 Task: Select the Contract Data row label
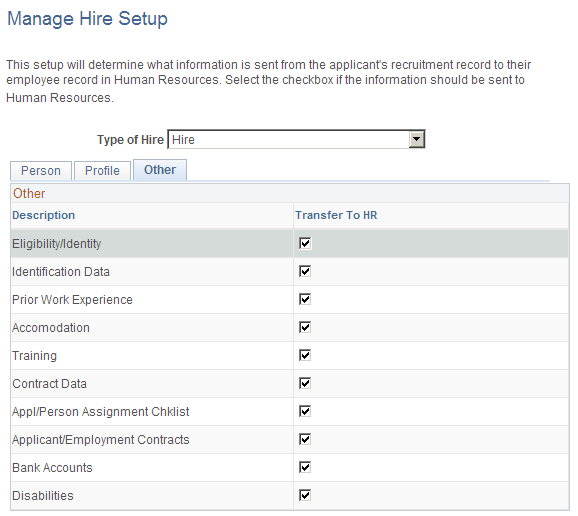(49, 384)
